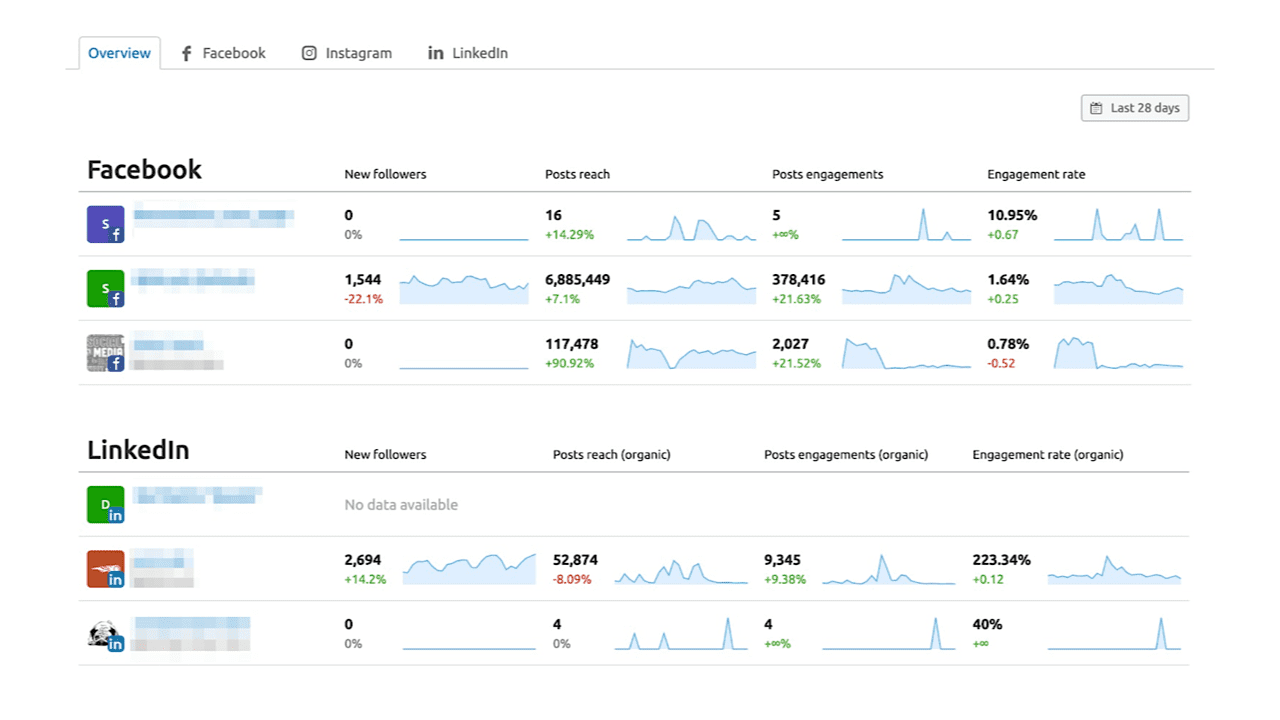Select the Overview tab
Viewport: 1280px width, 720px height.
point(119,53)
